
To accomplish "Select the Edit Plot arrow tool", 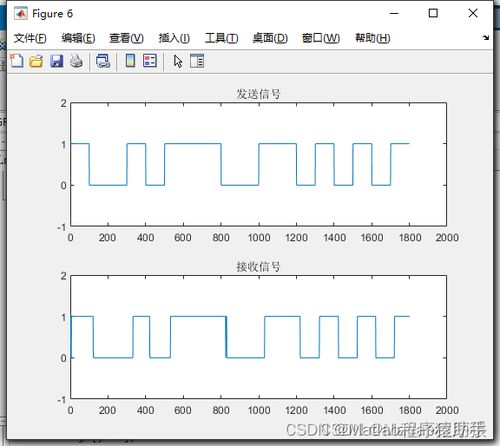I will click(178, 61).
